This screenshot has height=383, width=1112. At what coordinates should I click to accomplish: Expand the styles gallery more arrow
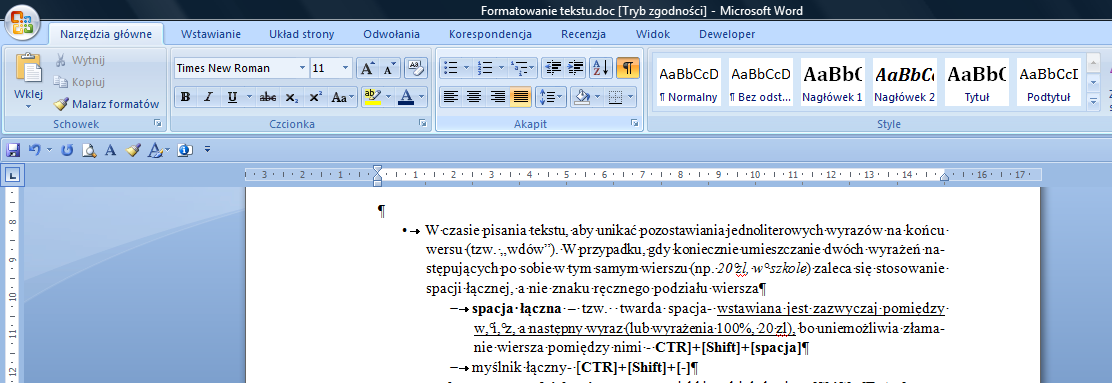tap(1093, 101)
